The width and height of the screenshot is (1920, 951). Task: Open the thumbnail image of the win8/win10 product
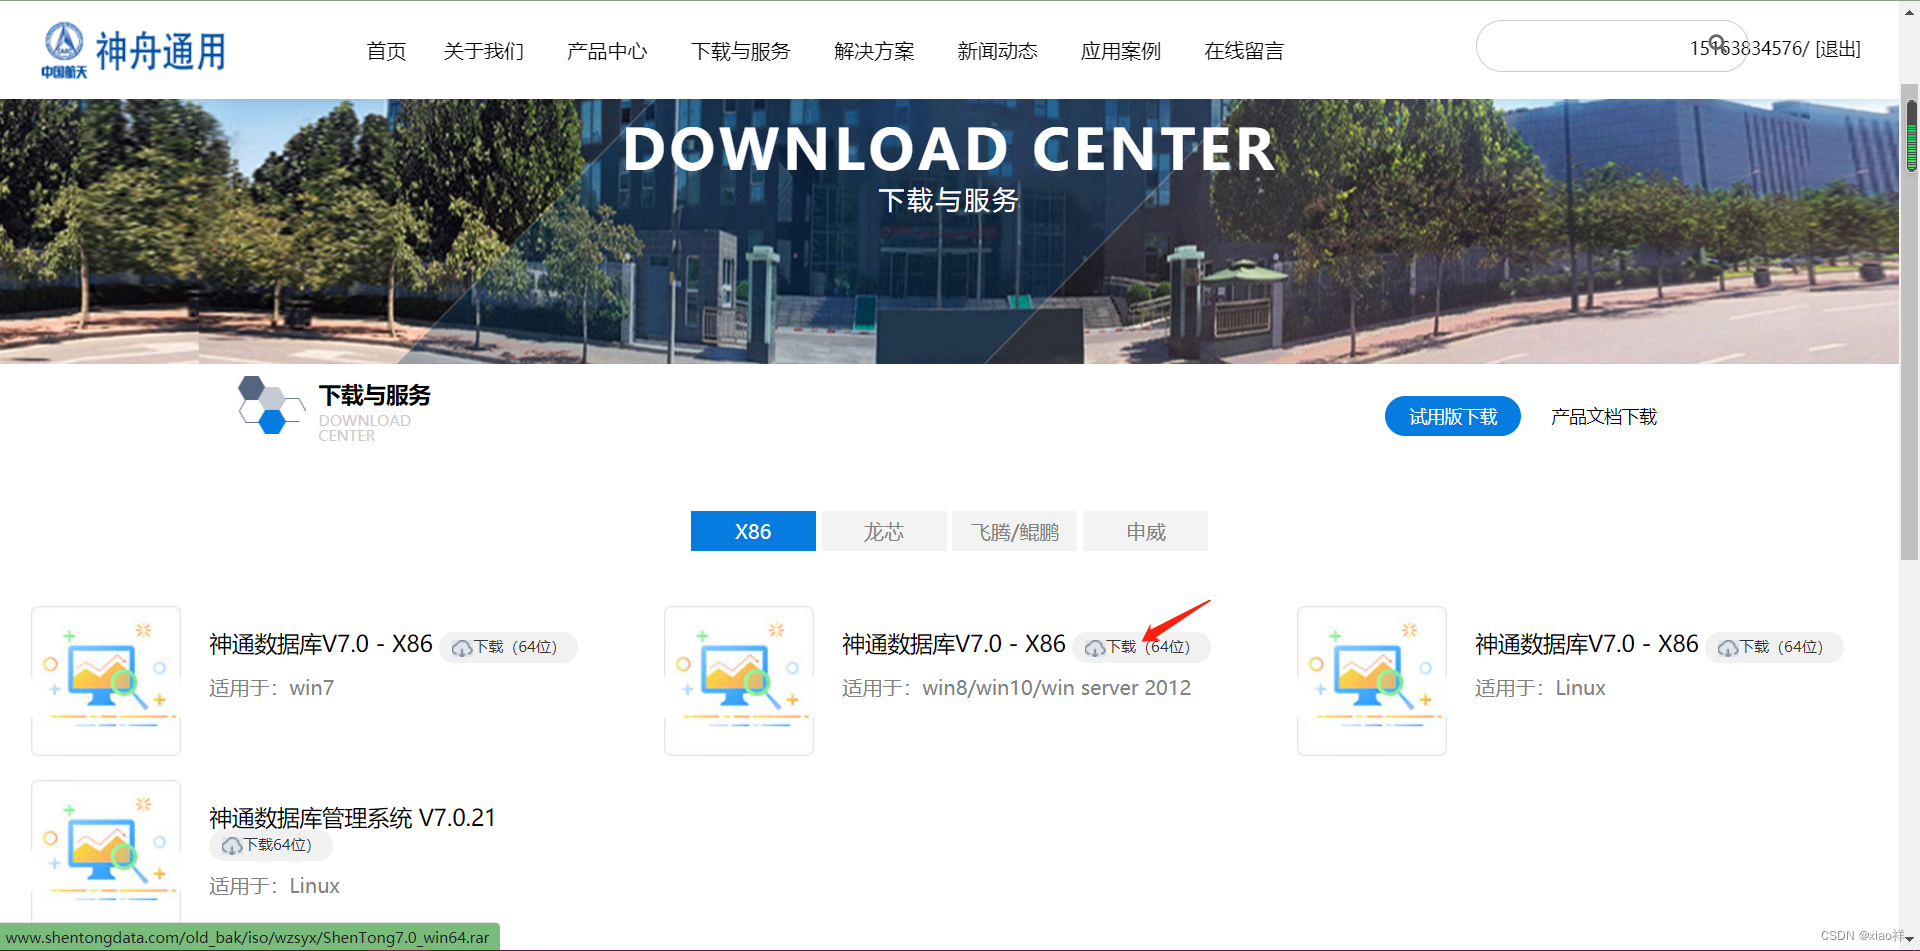(739, 680)
